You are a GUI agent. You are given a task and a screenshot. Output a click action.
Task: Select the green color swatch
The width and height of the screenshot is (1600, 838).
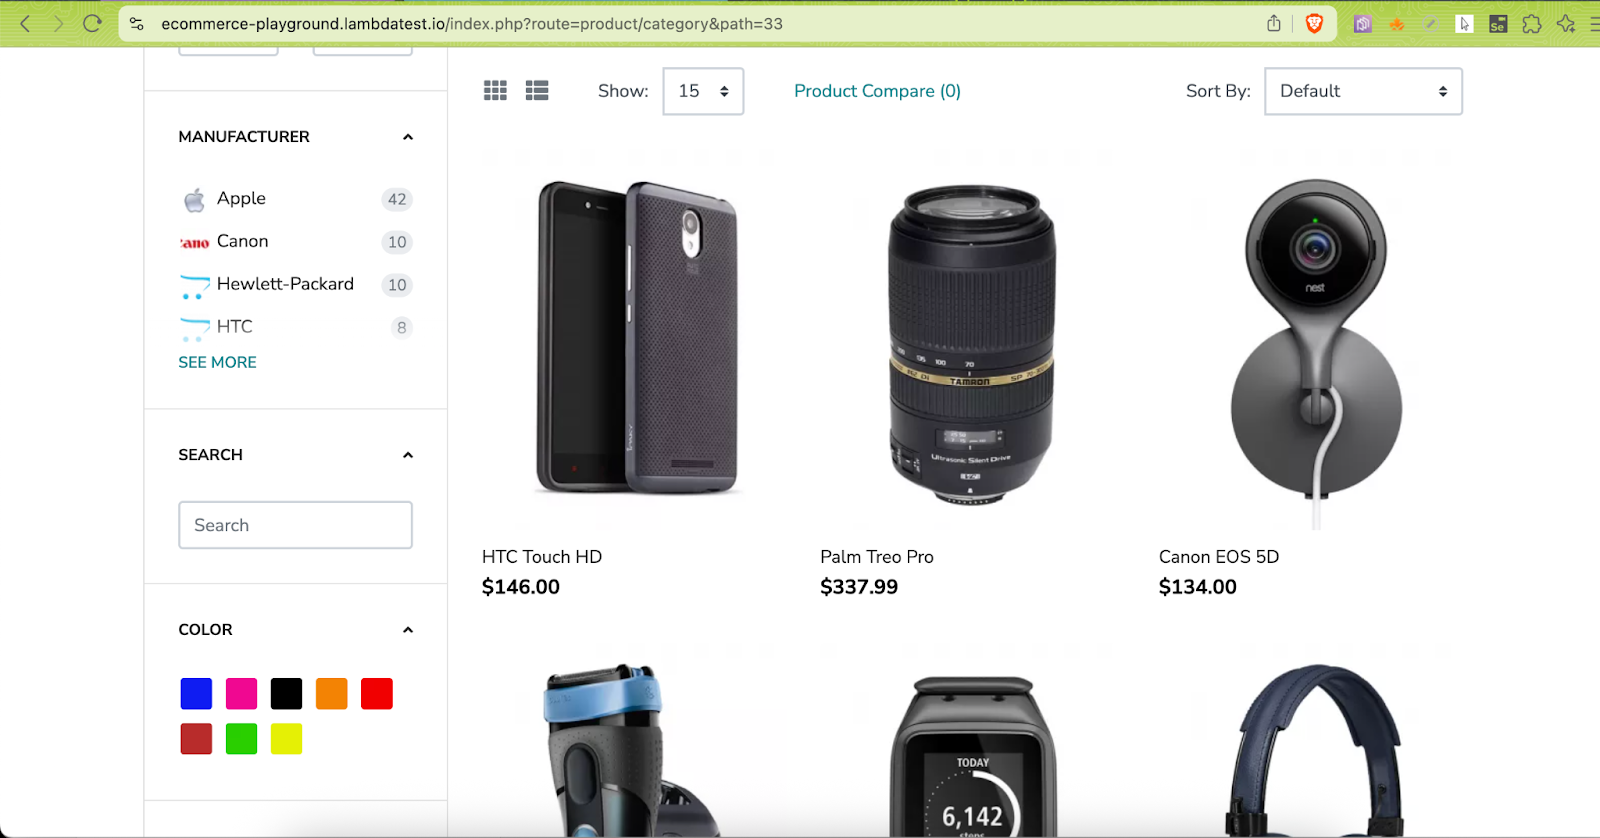coord(241,739)
